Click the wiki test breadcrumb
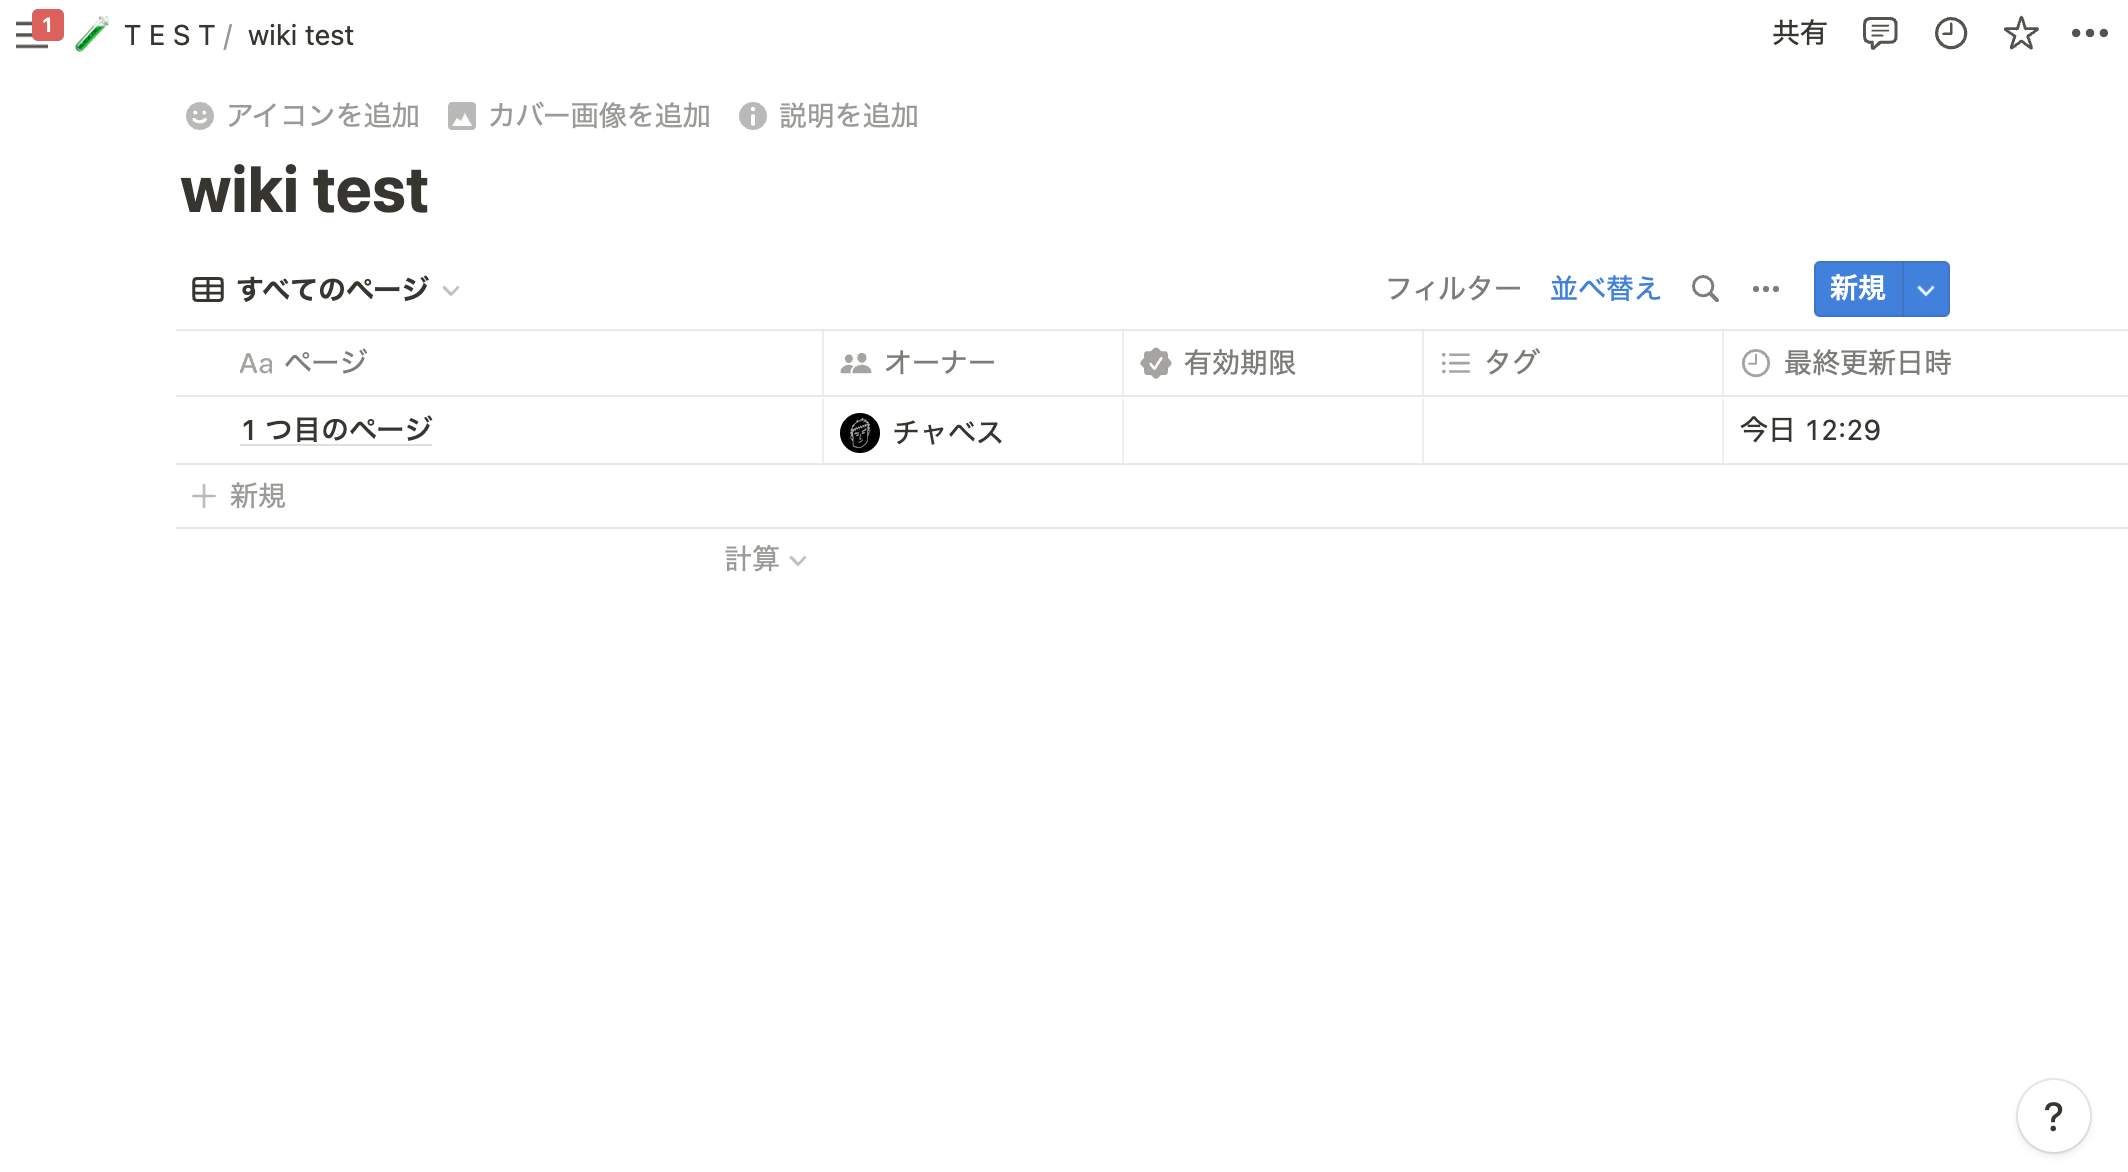The image size is (2128, 1172). tap(300, 35)
